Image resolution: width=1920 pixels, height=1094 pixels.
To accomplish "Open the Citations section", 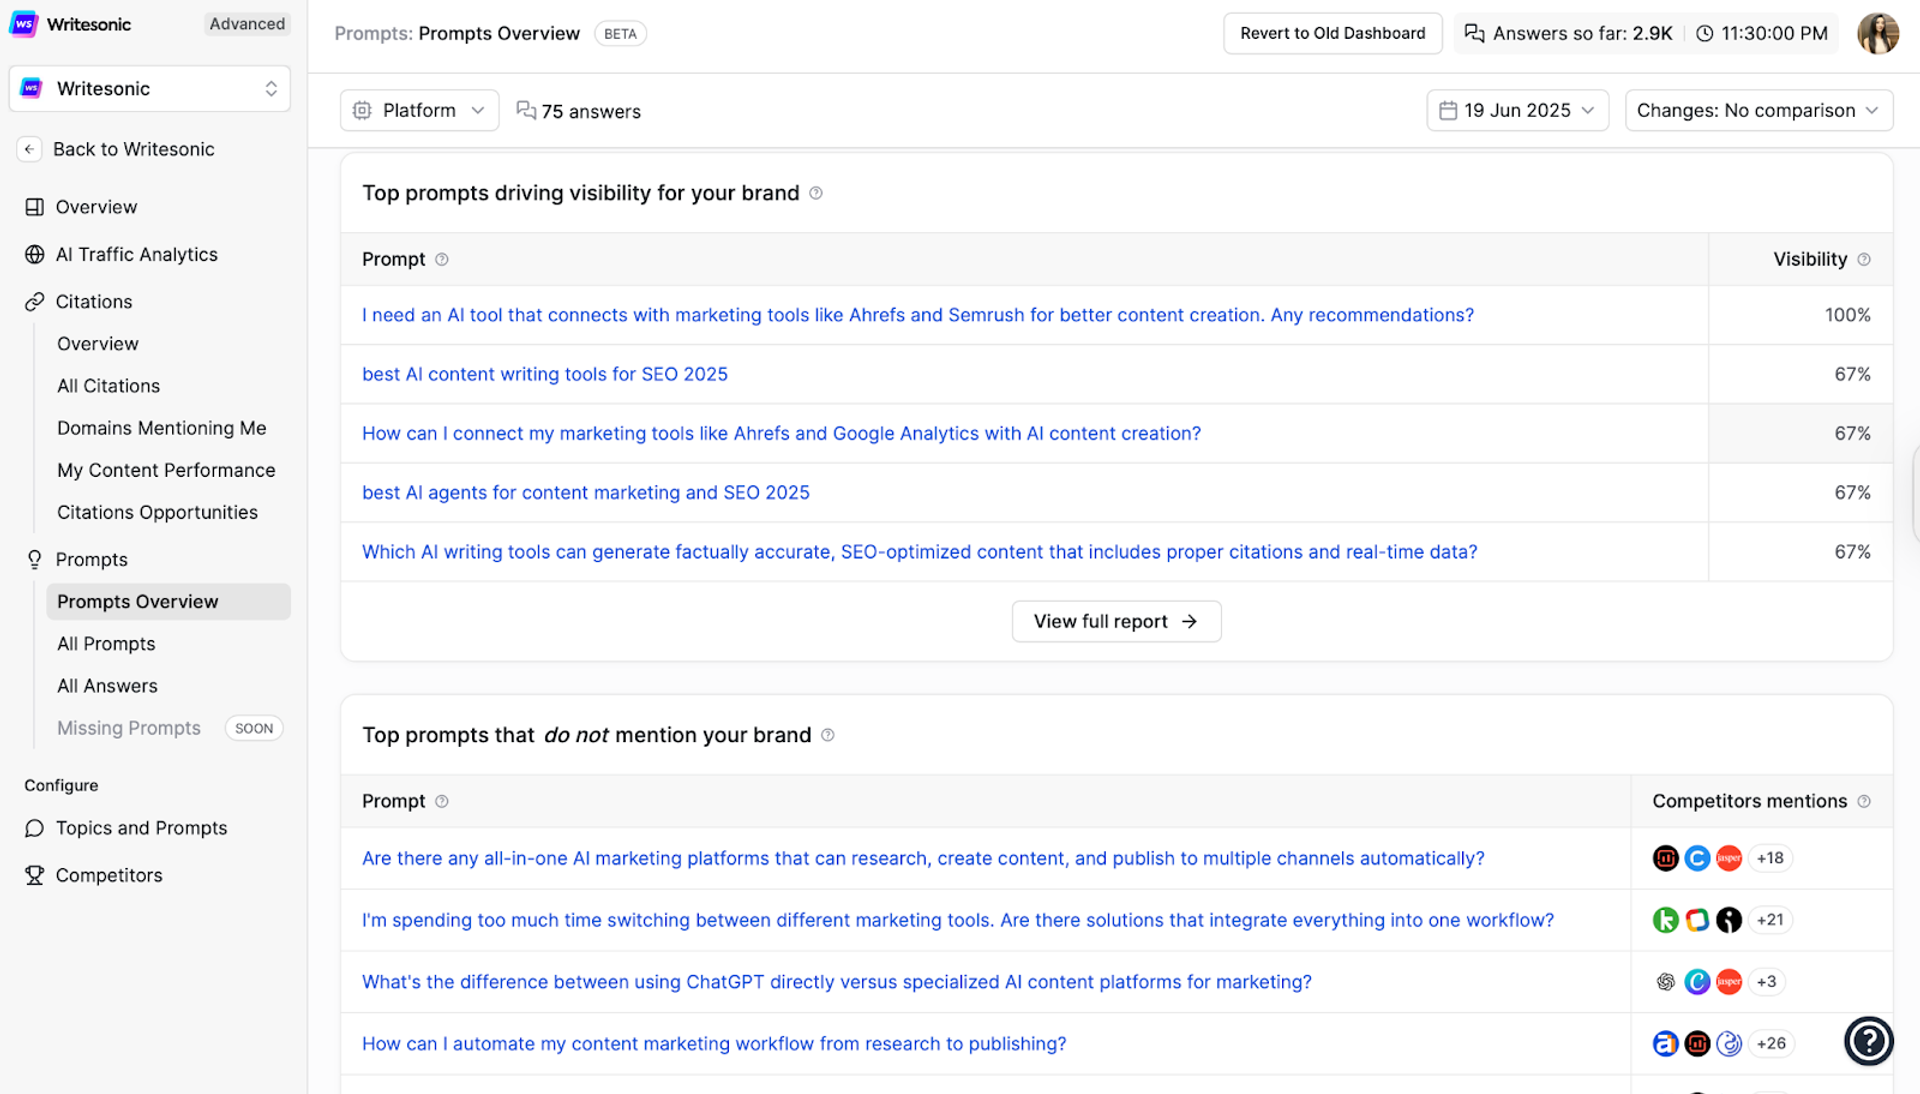I will point(94,301).
